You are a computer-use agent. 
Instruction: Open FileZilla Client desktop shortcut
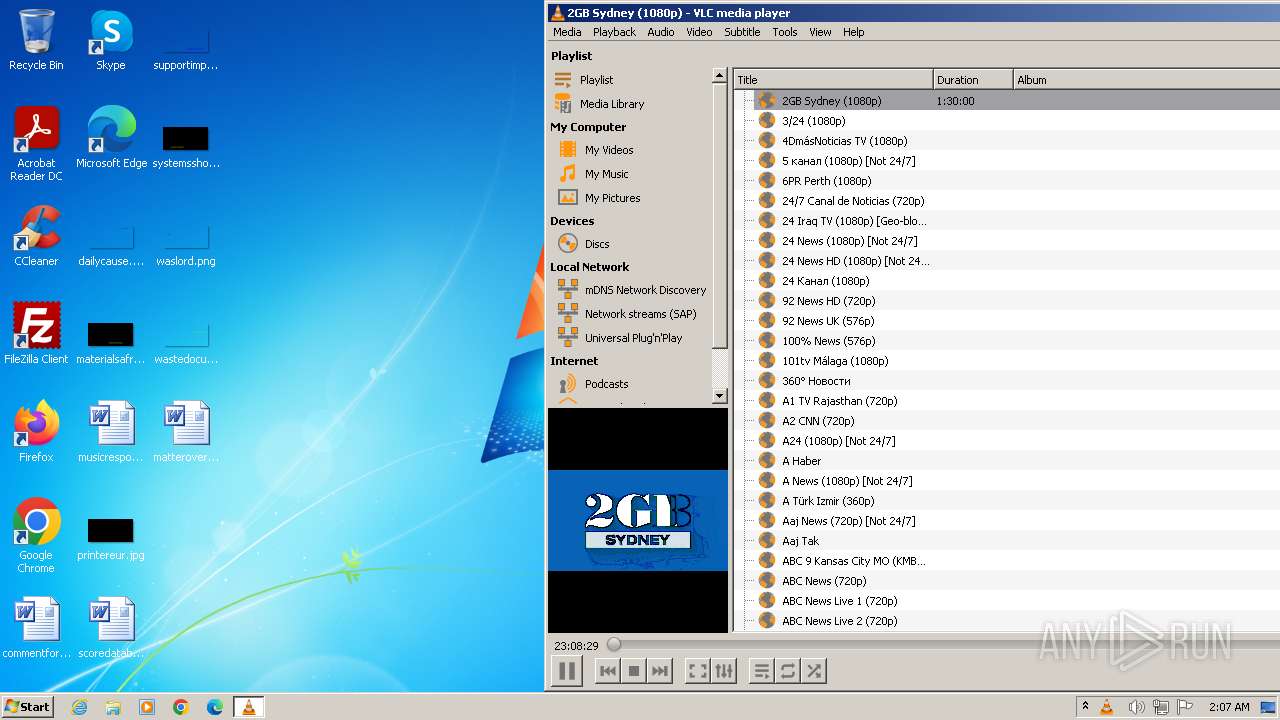click(x=36, y=333)
